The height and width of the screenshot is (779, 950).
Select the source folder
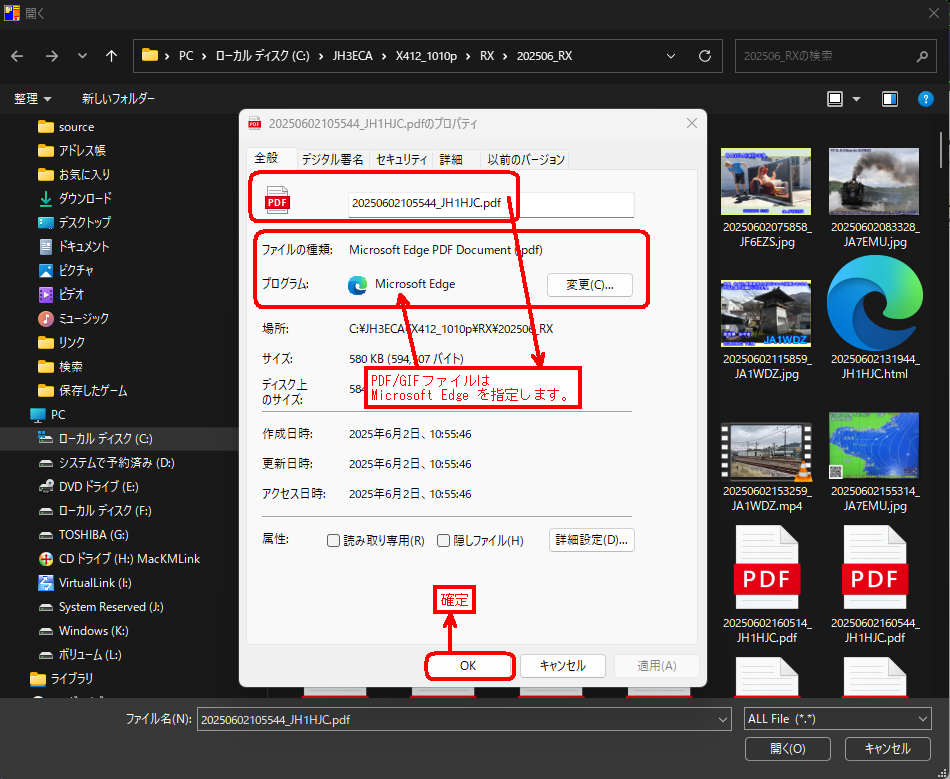point(66,127)
